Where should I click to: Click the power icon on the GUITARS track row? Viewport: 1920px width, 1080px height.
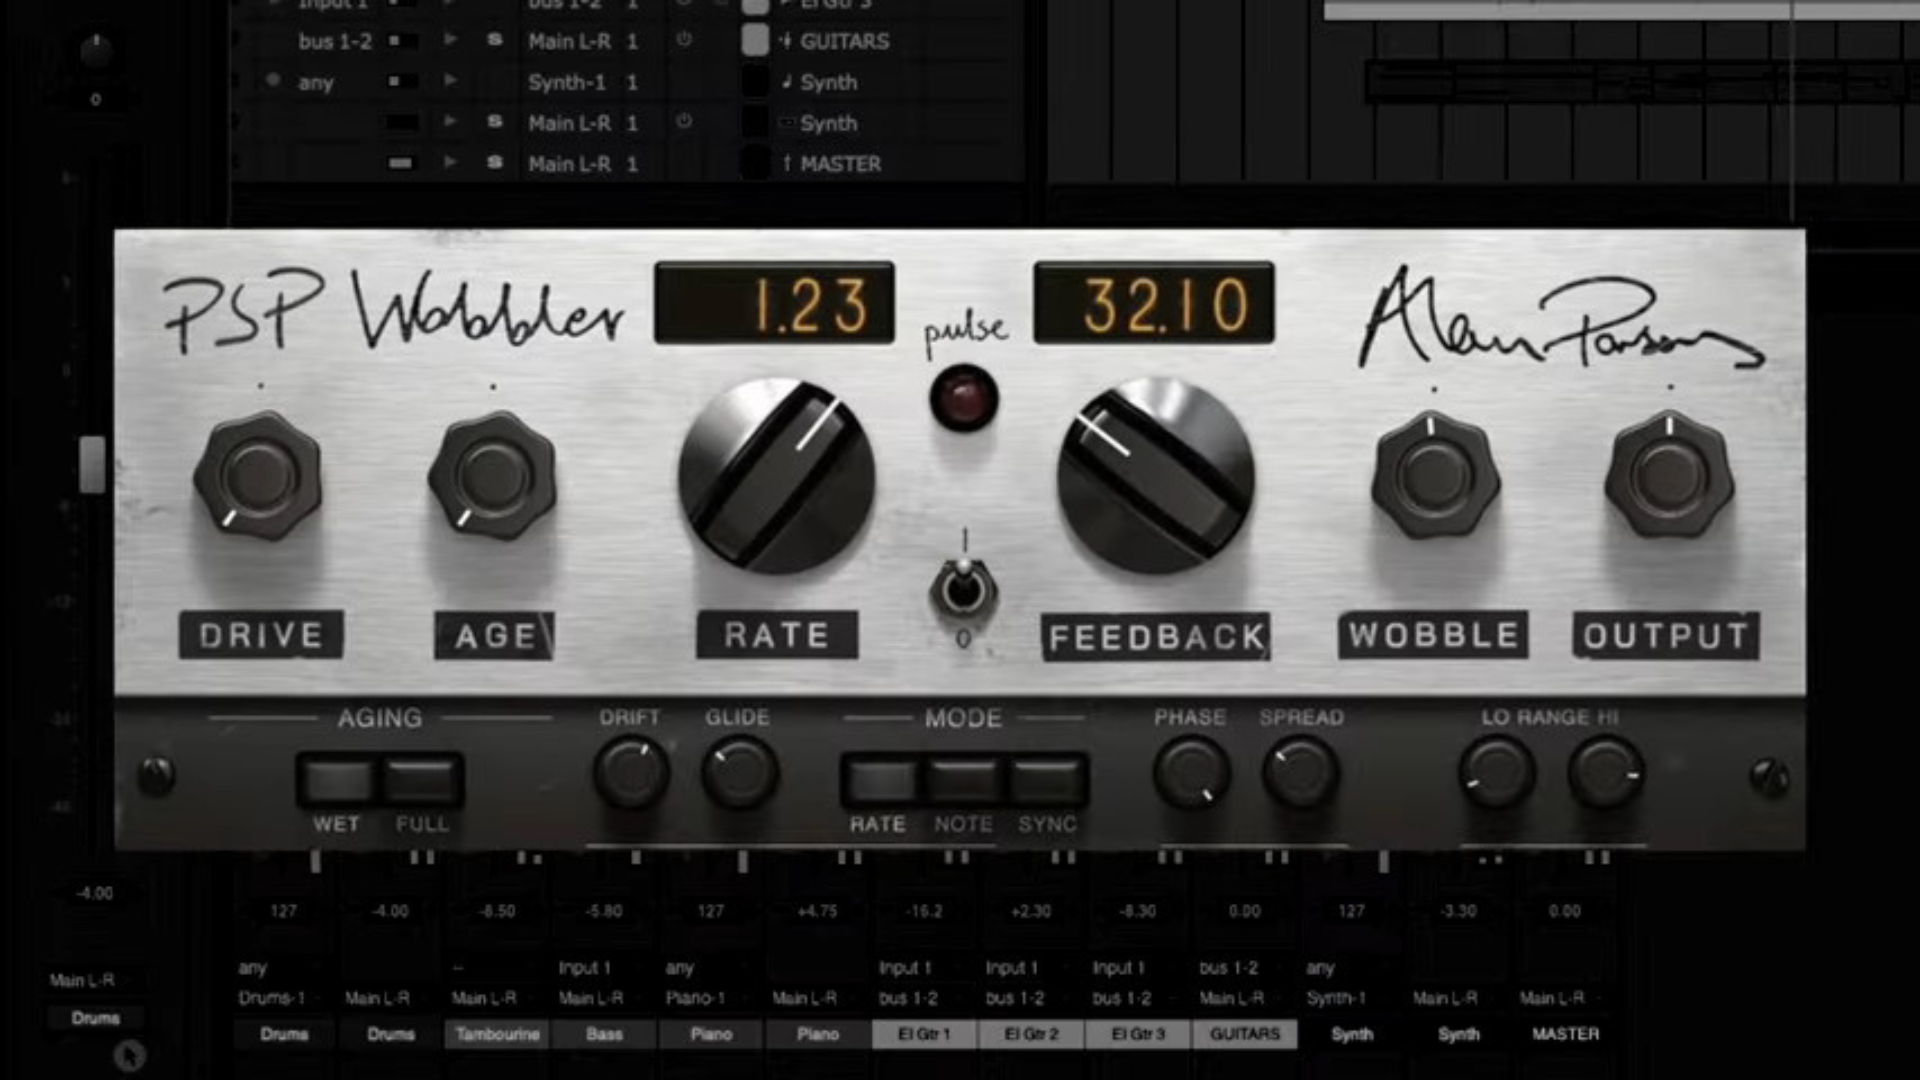[685, 41]
